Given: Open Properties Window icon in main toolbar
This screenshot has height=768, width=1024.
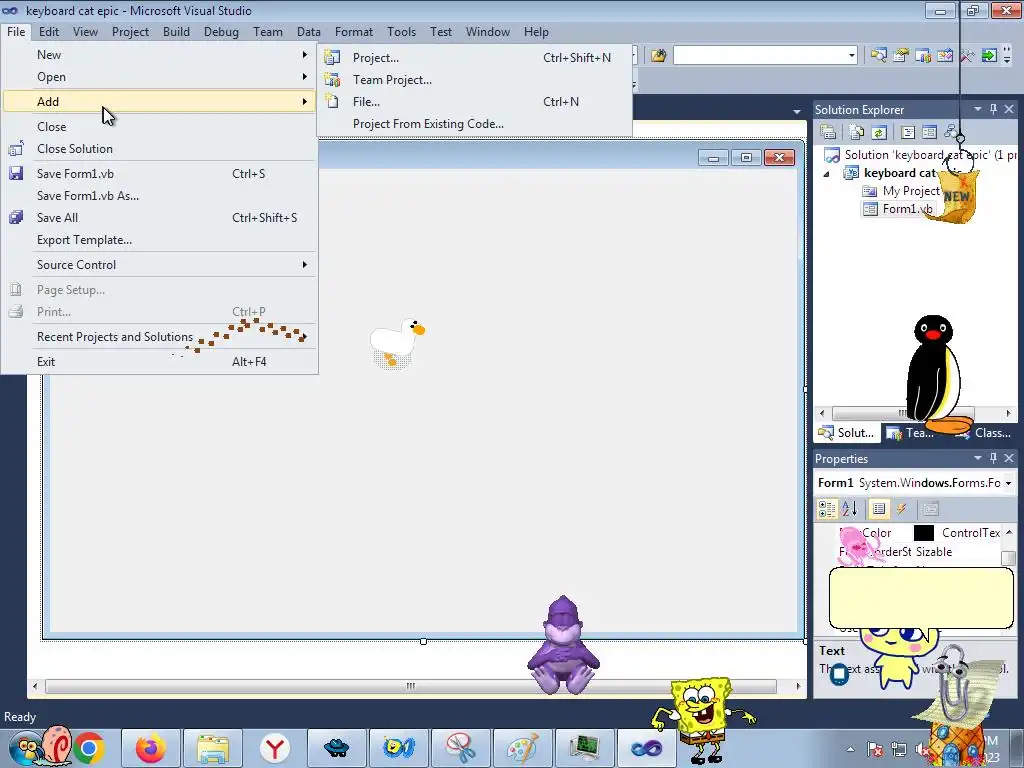Looking at the screenshot, I should [x=901, y=56].
